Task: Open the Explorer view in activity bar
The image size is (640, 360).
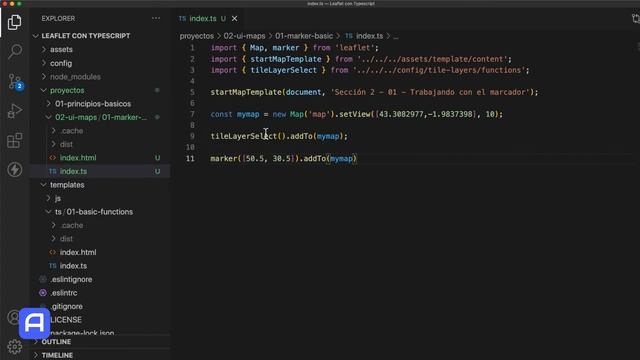Action: 15,22
